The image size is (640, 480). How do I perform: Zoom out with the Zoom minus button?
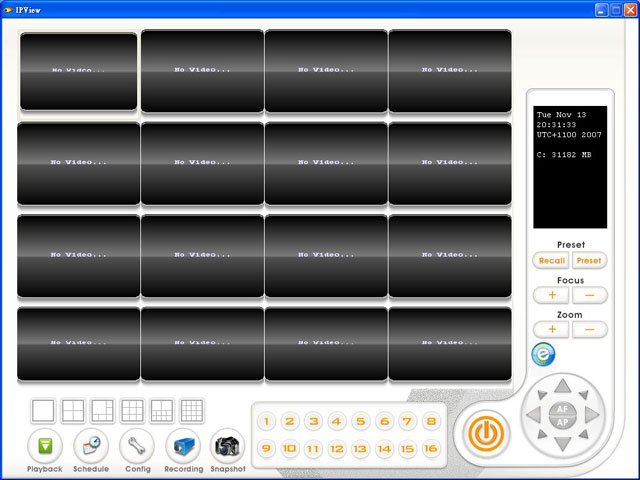pyautogui.click(x=589, y=329)
